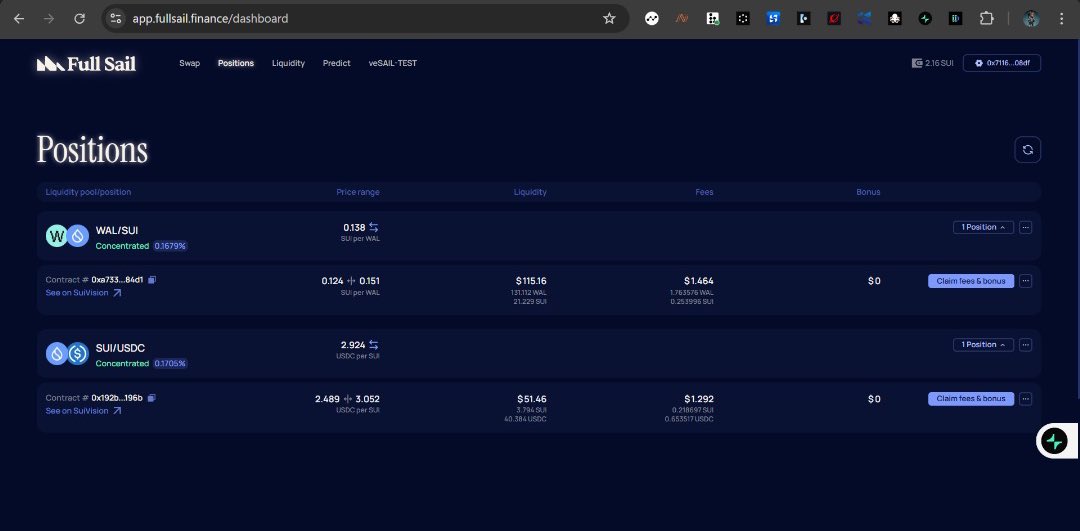1080x531 pixels.
Task: Click the $1.464 fees value
Action: tap(698, 281)
